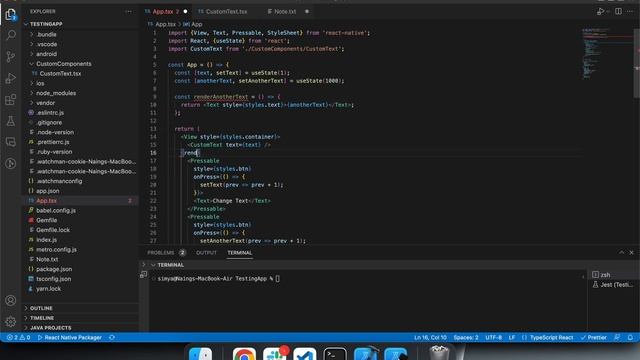Change end of line via LF
Image resolution: width=640 pixels, height=360 pixels.
point(512,338)
